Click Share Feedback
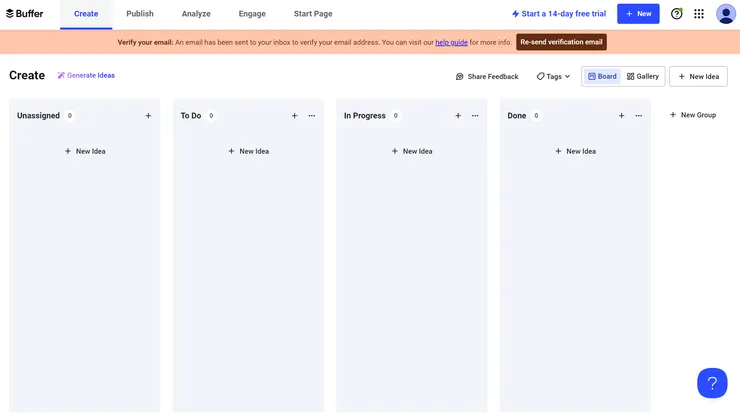The image size is (740, 413). [x=487, y=76]
